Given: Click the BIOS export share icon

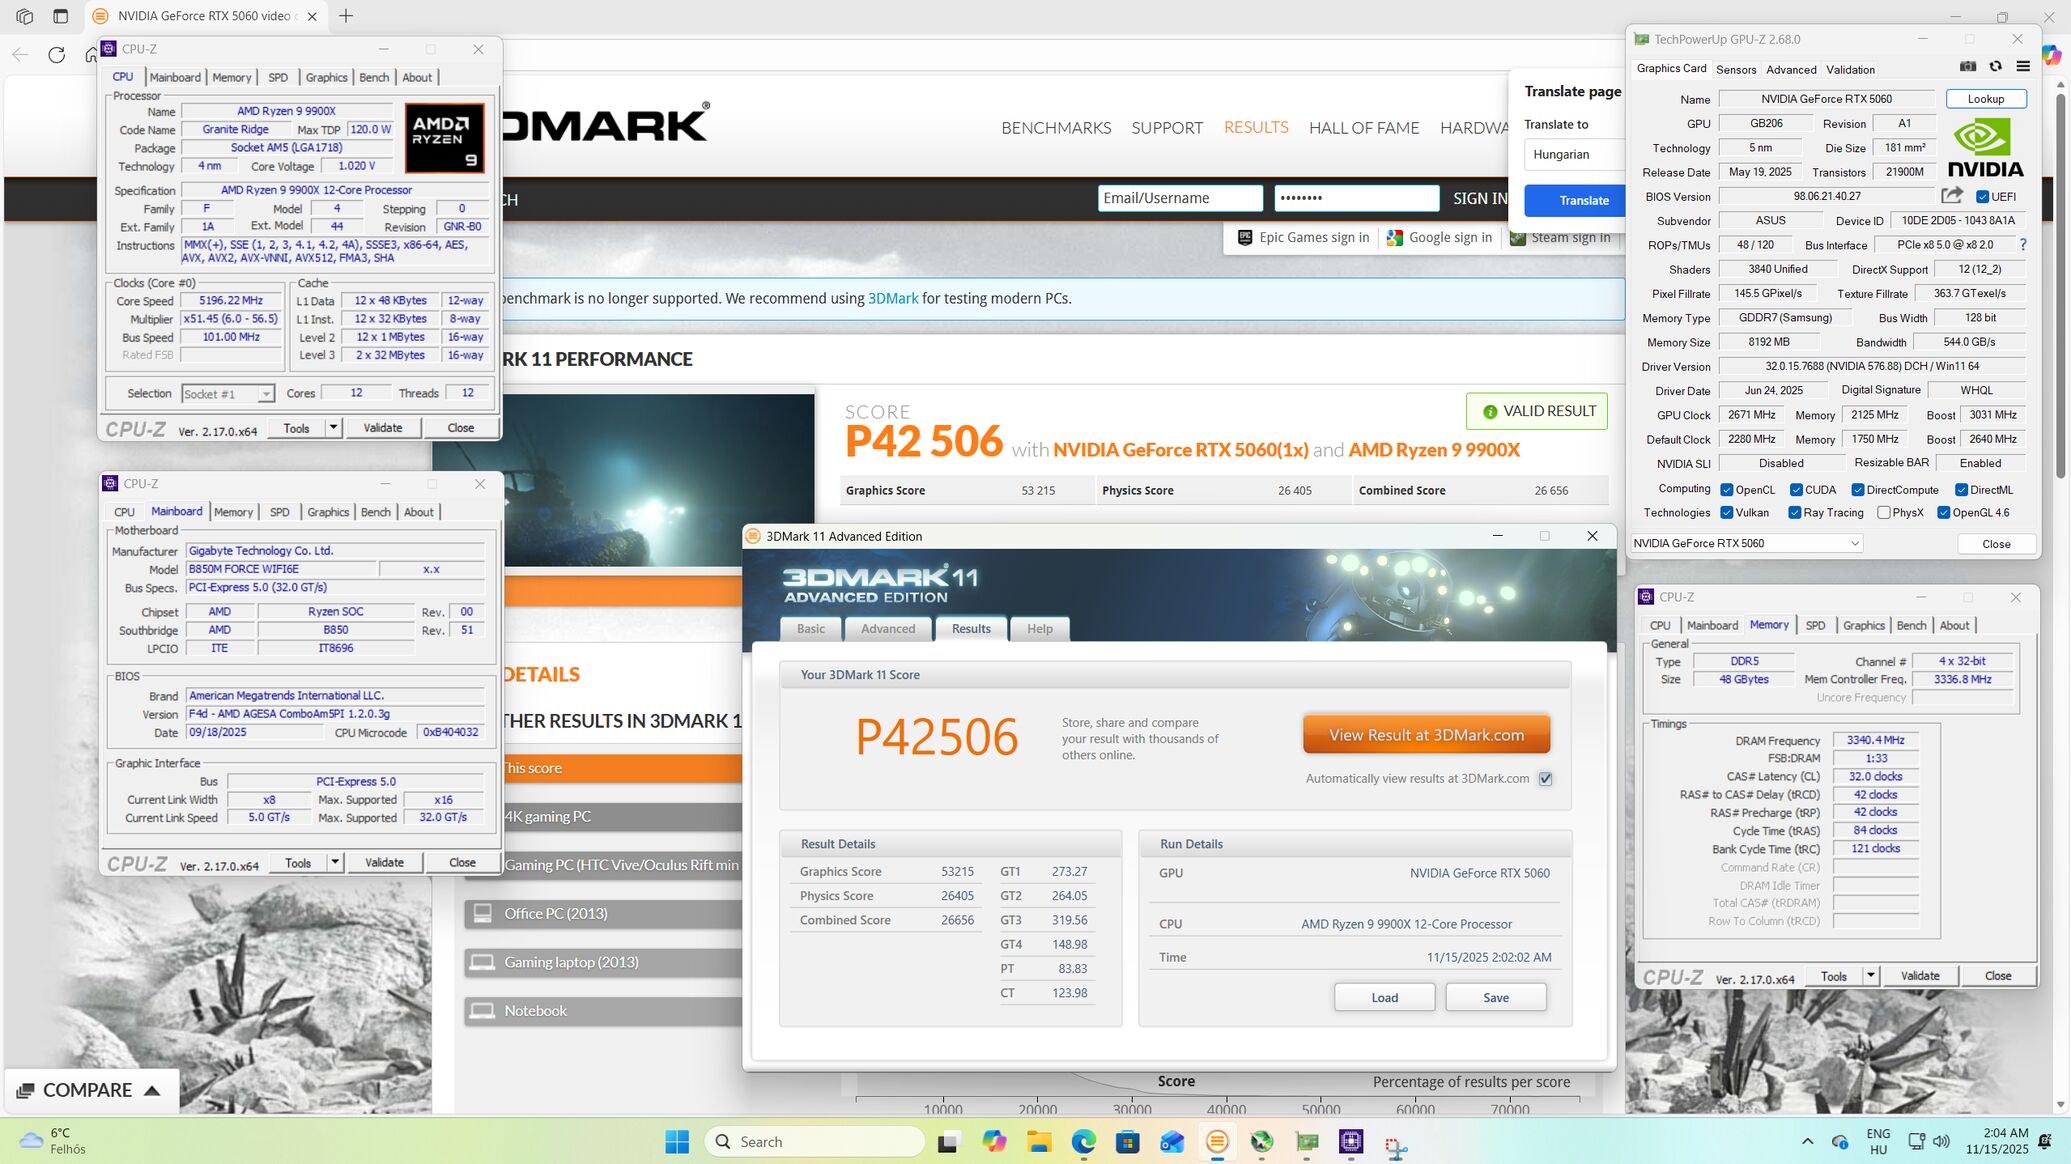Looking at the screenshot, I should [1951, 196].
